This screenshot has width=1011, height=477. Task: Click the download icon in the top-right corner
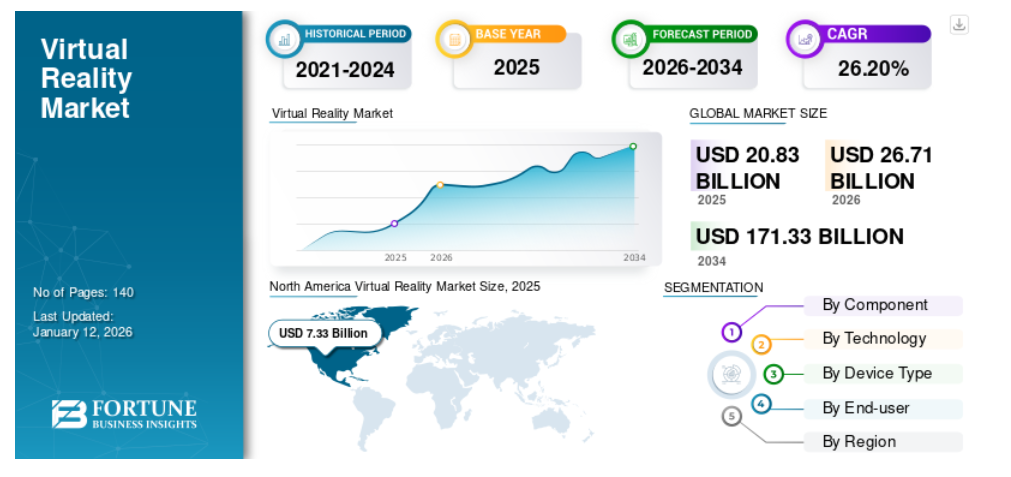[x=959, y=25]
